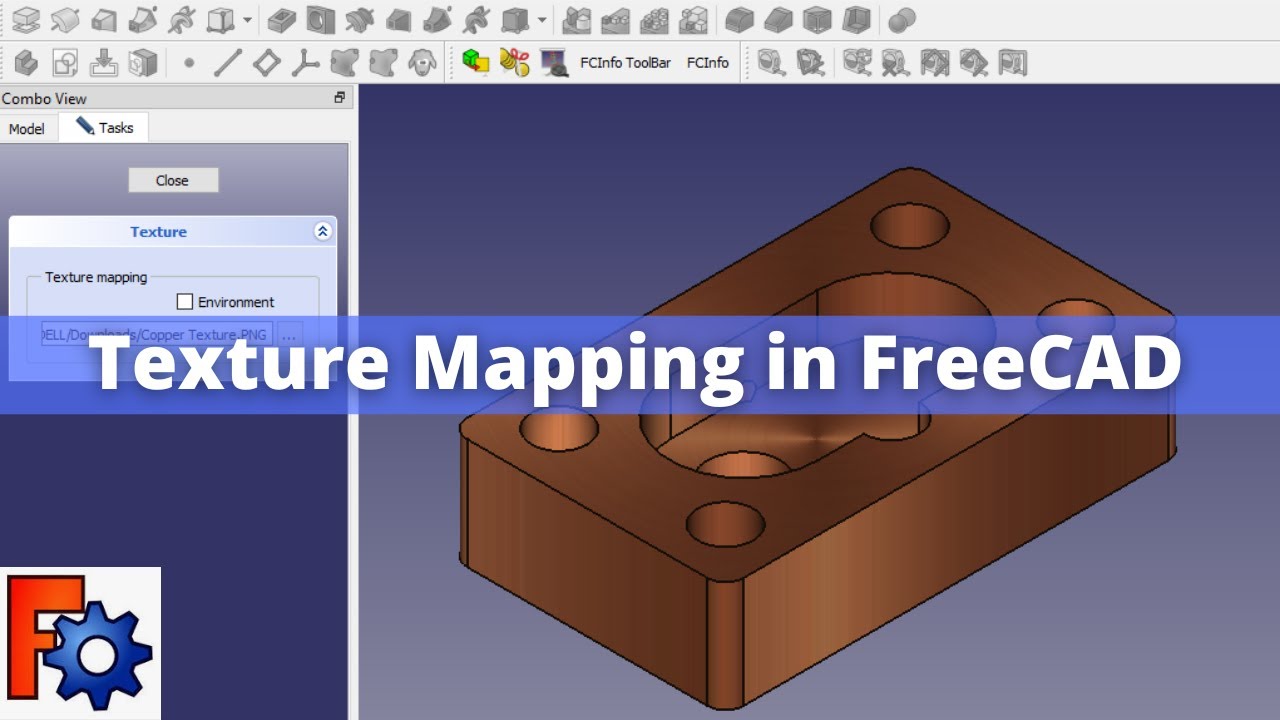Click the Measure Toggle All icon
1280x720 pixels.
tap(935, 62)
